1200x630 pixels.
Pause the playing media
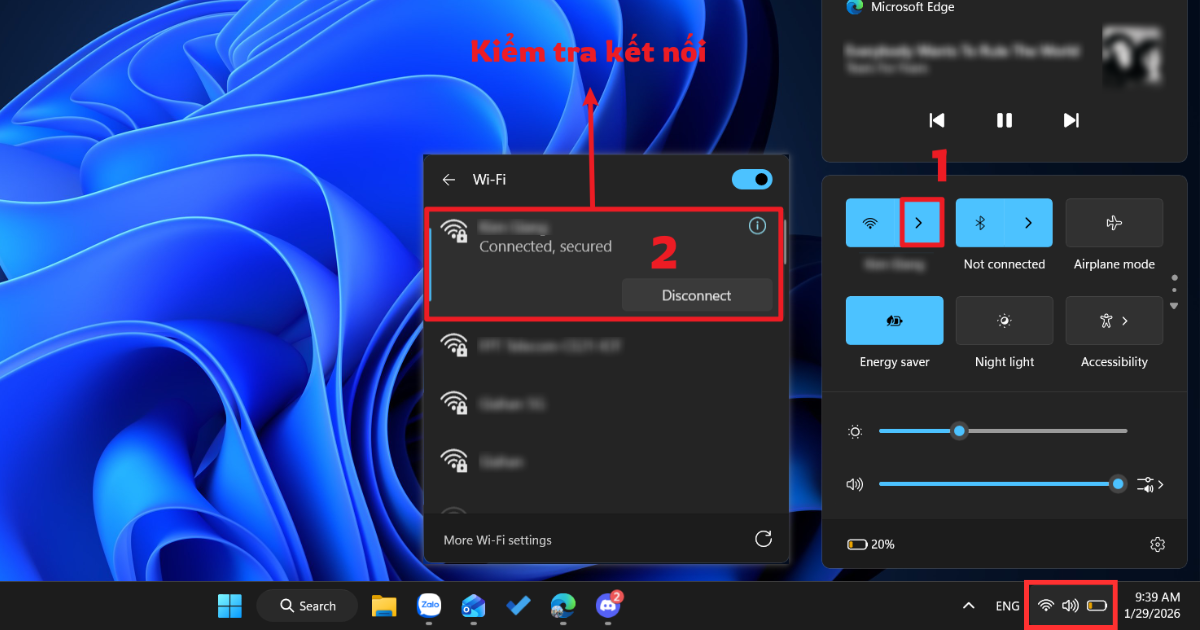pos(1004,120)
